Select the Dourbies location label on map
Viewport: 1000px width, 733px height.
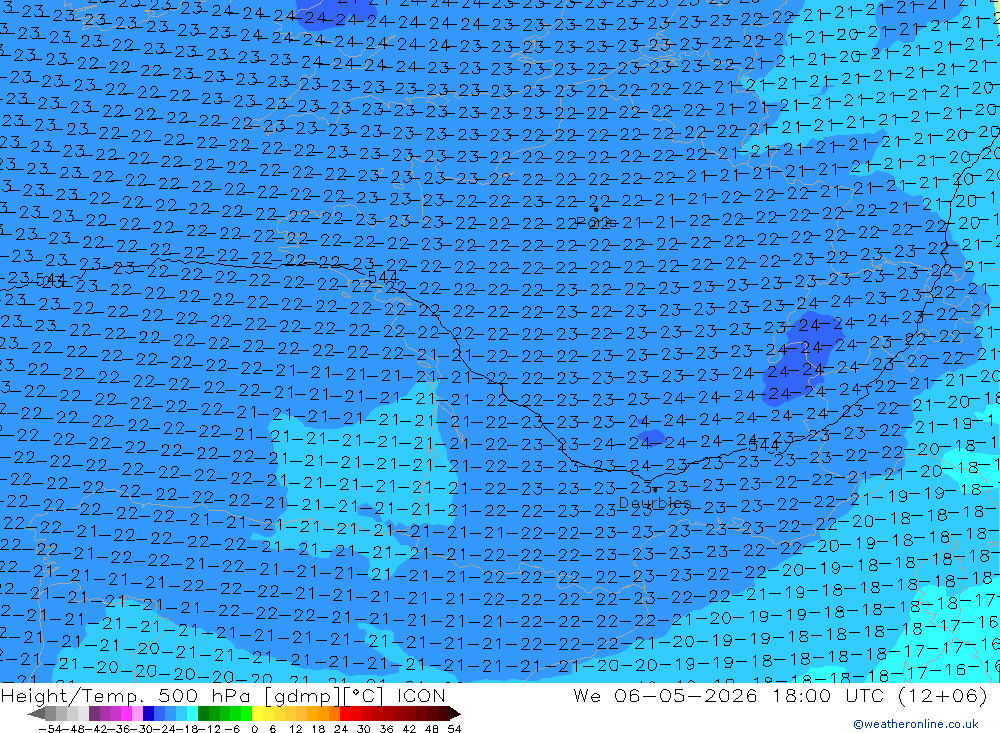point(654,503)
